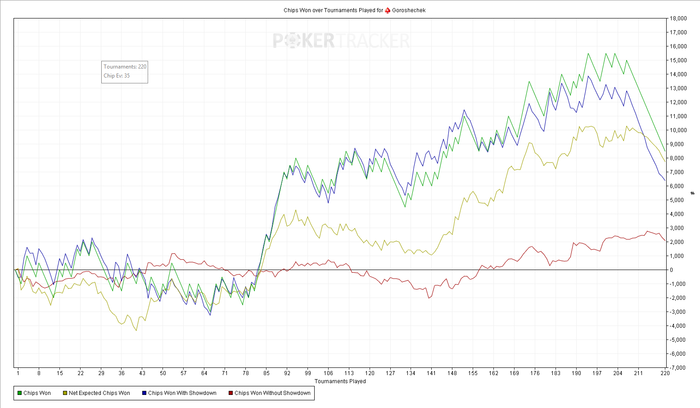Click the chart title Chips Won over Tournaments
This screenshot has height=408, width=700.
(x=333, y=10)
